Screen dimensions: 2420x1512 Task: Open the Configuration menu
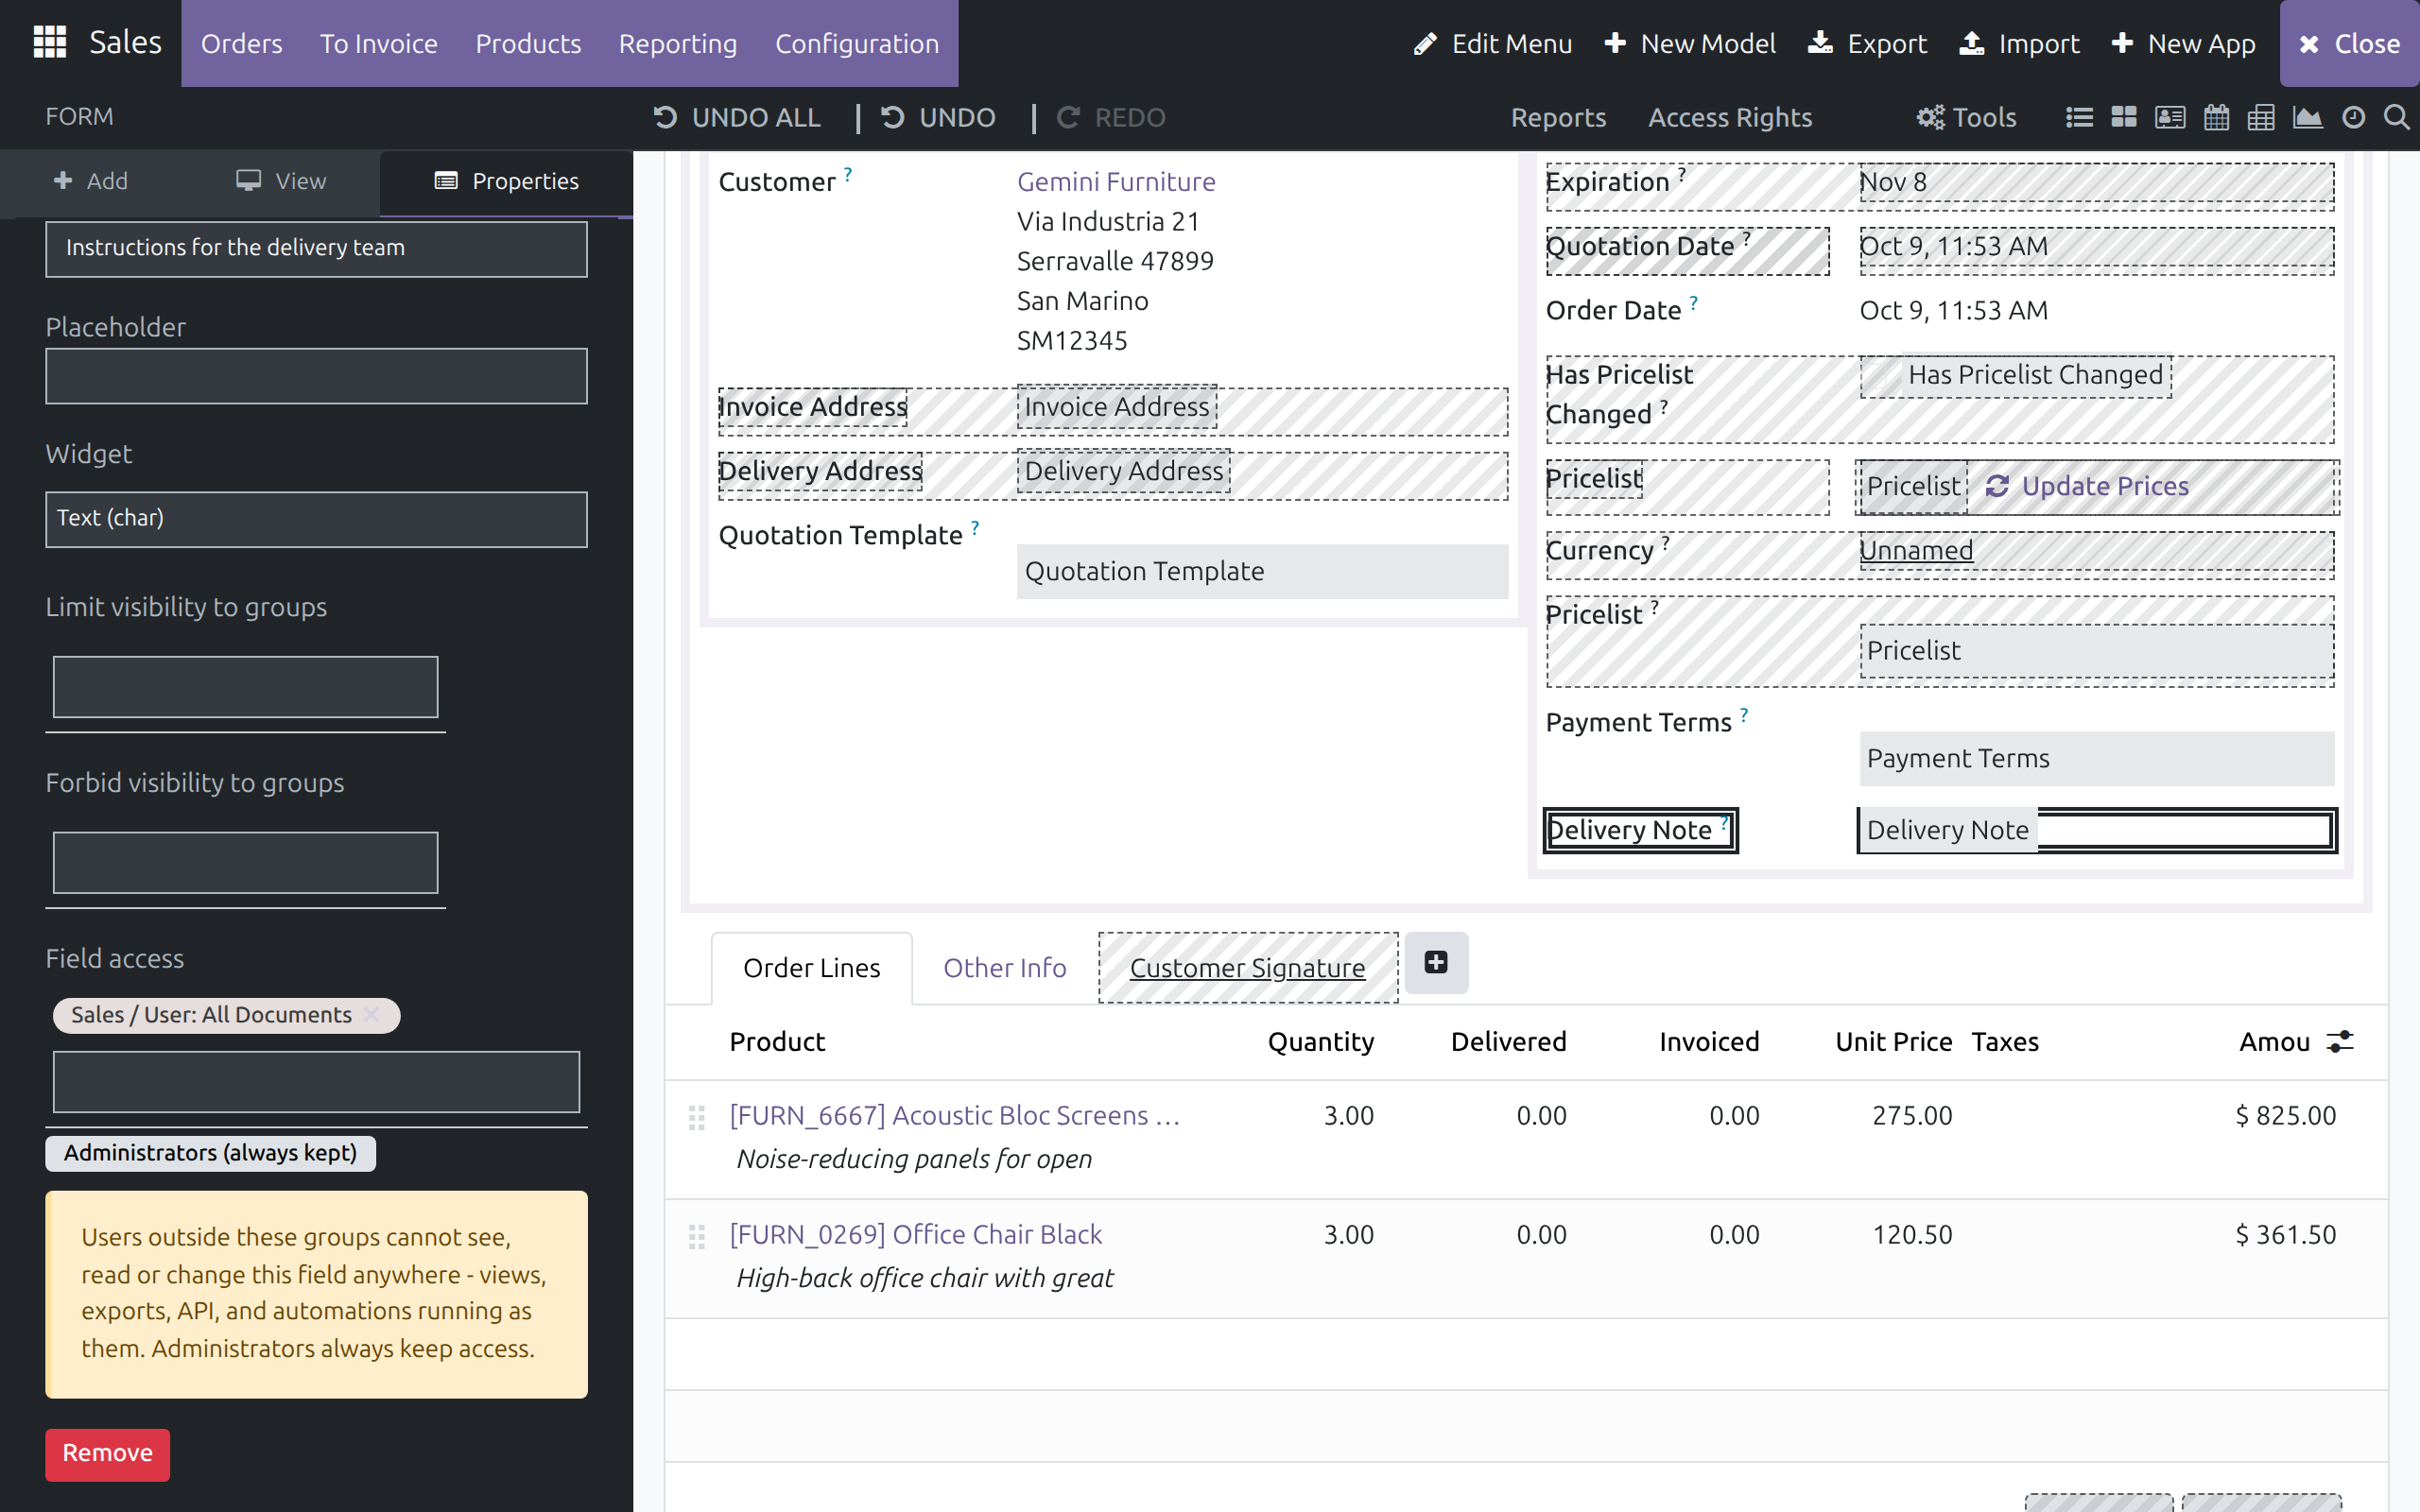[x=857, y=43]
